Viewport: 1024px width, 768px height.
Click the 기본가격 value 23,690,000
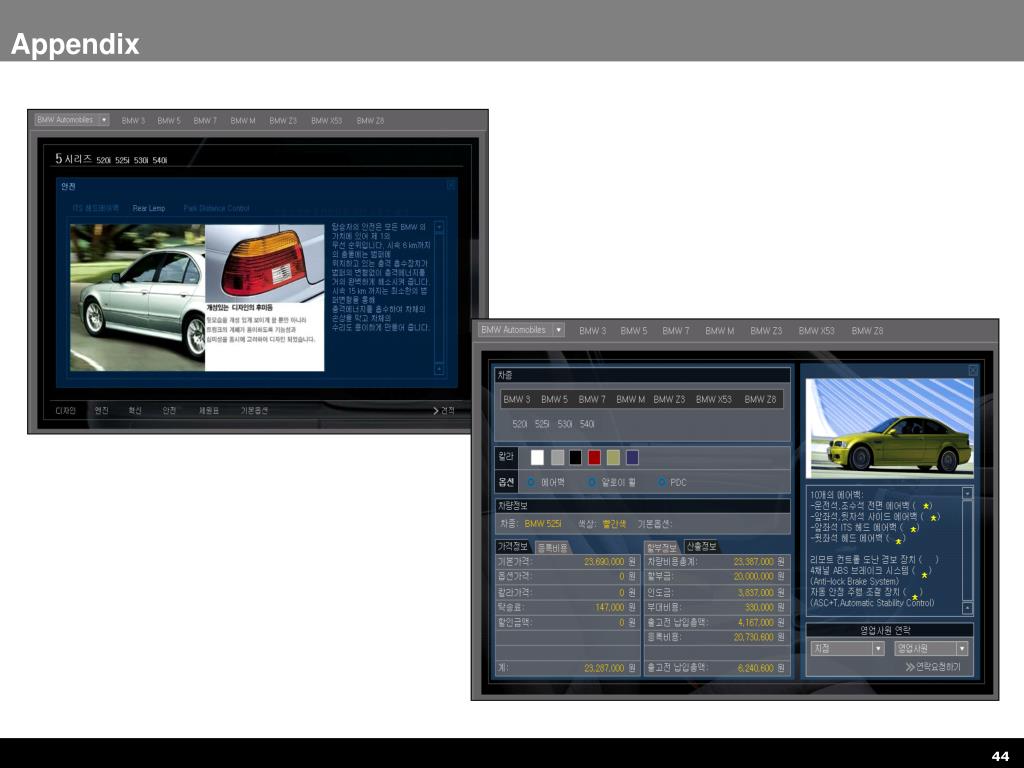tap(603, 562)
